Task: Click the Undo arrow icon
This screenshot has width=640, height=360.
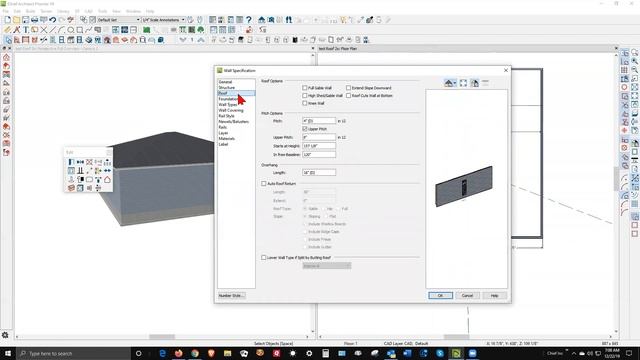Action: tap(53, 20)
